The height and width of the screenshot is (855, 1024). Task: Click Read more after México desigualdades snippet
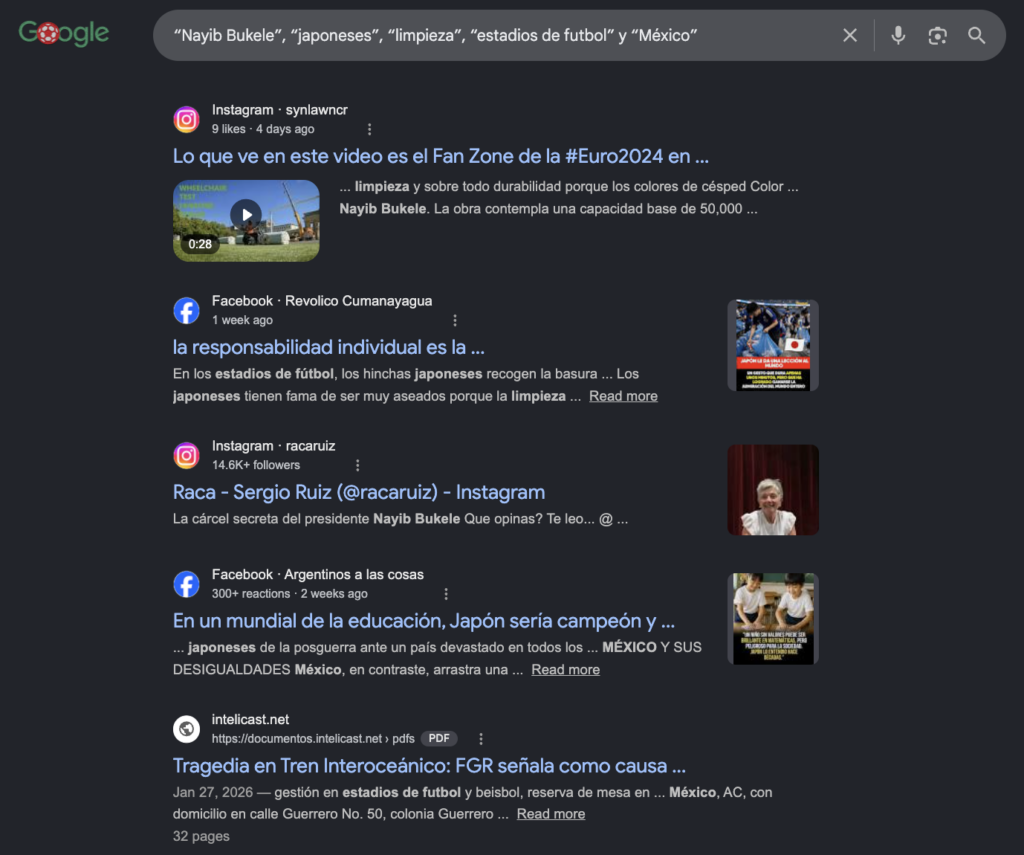[566, 669]
